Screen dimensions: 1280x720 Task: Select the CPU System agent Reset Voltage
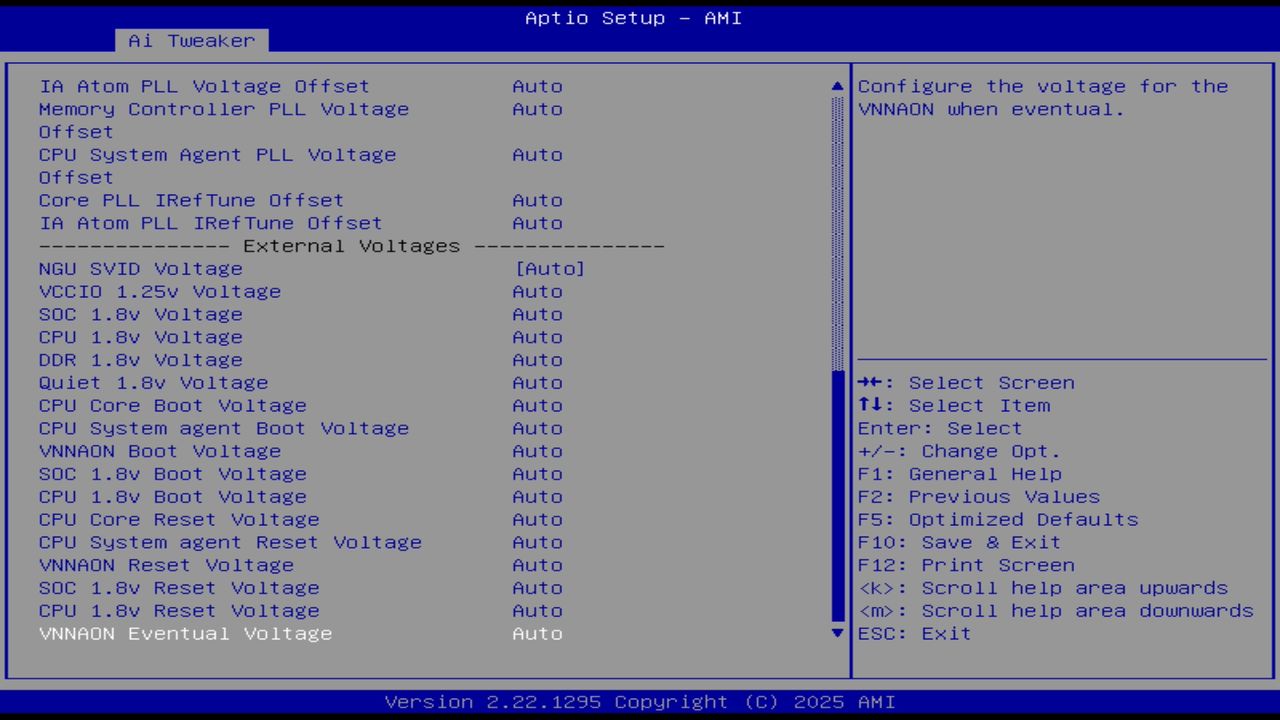click(230, 542)
